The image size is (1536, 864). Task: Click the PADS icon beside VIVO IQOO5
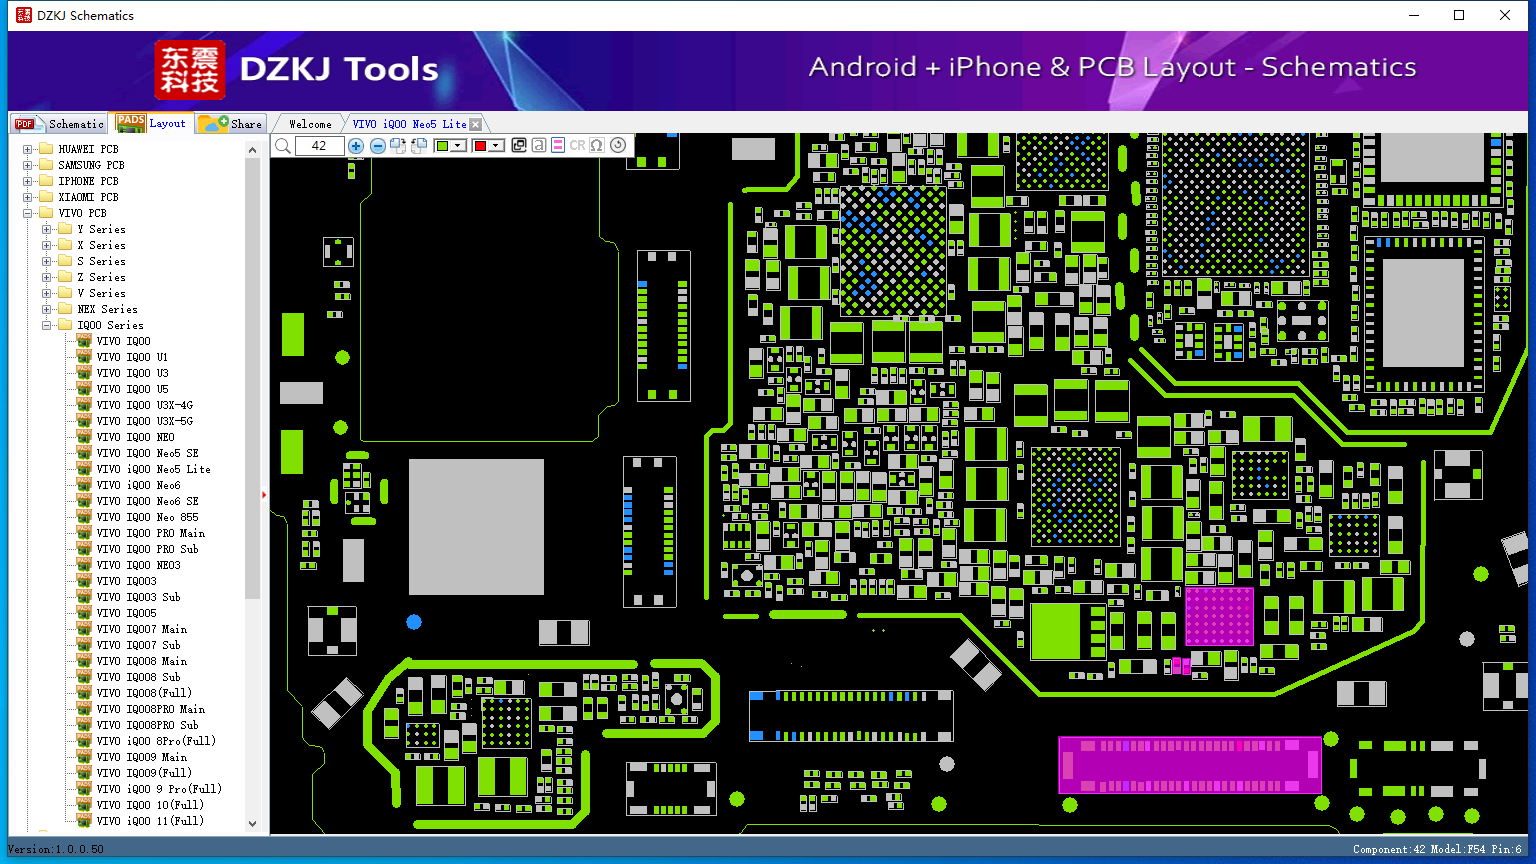coord(84,613)
